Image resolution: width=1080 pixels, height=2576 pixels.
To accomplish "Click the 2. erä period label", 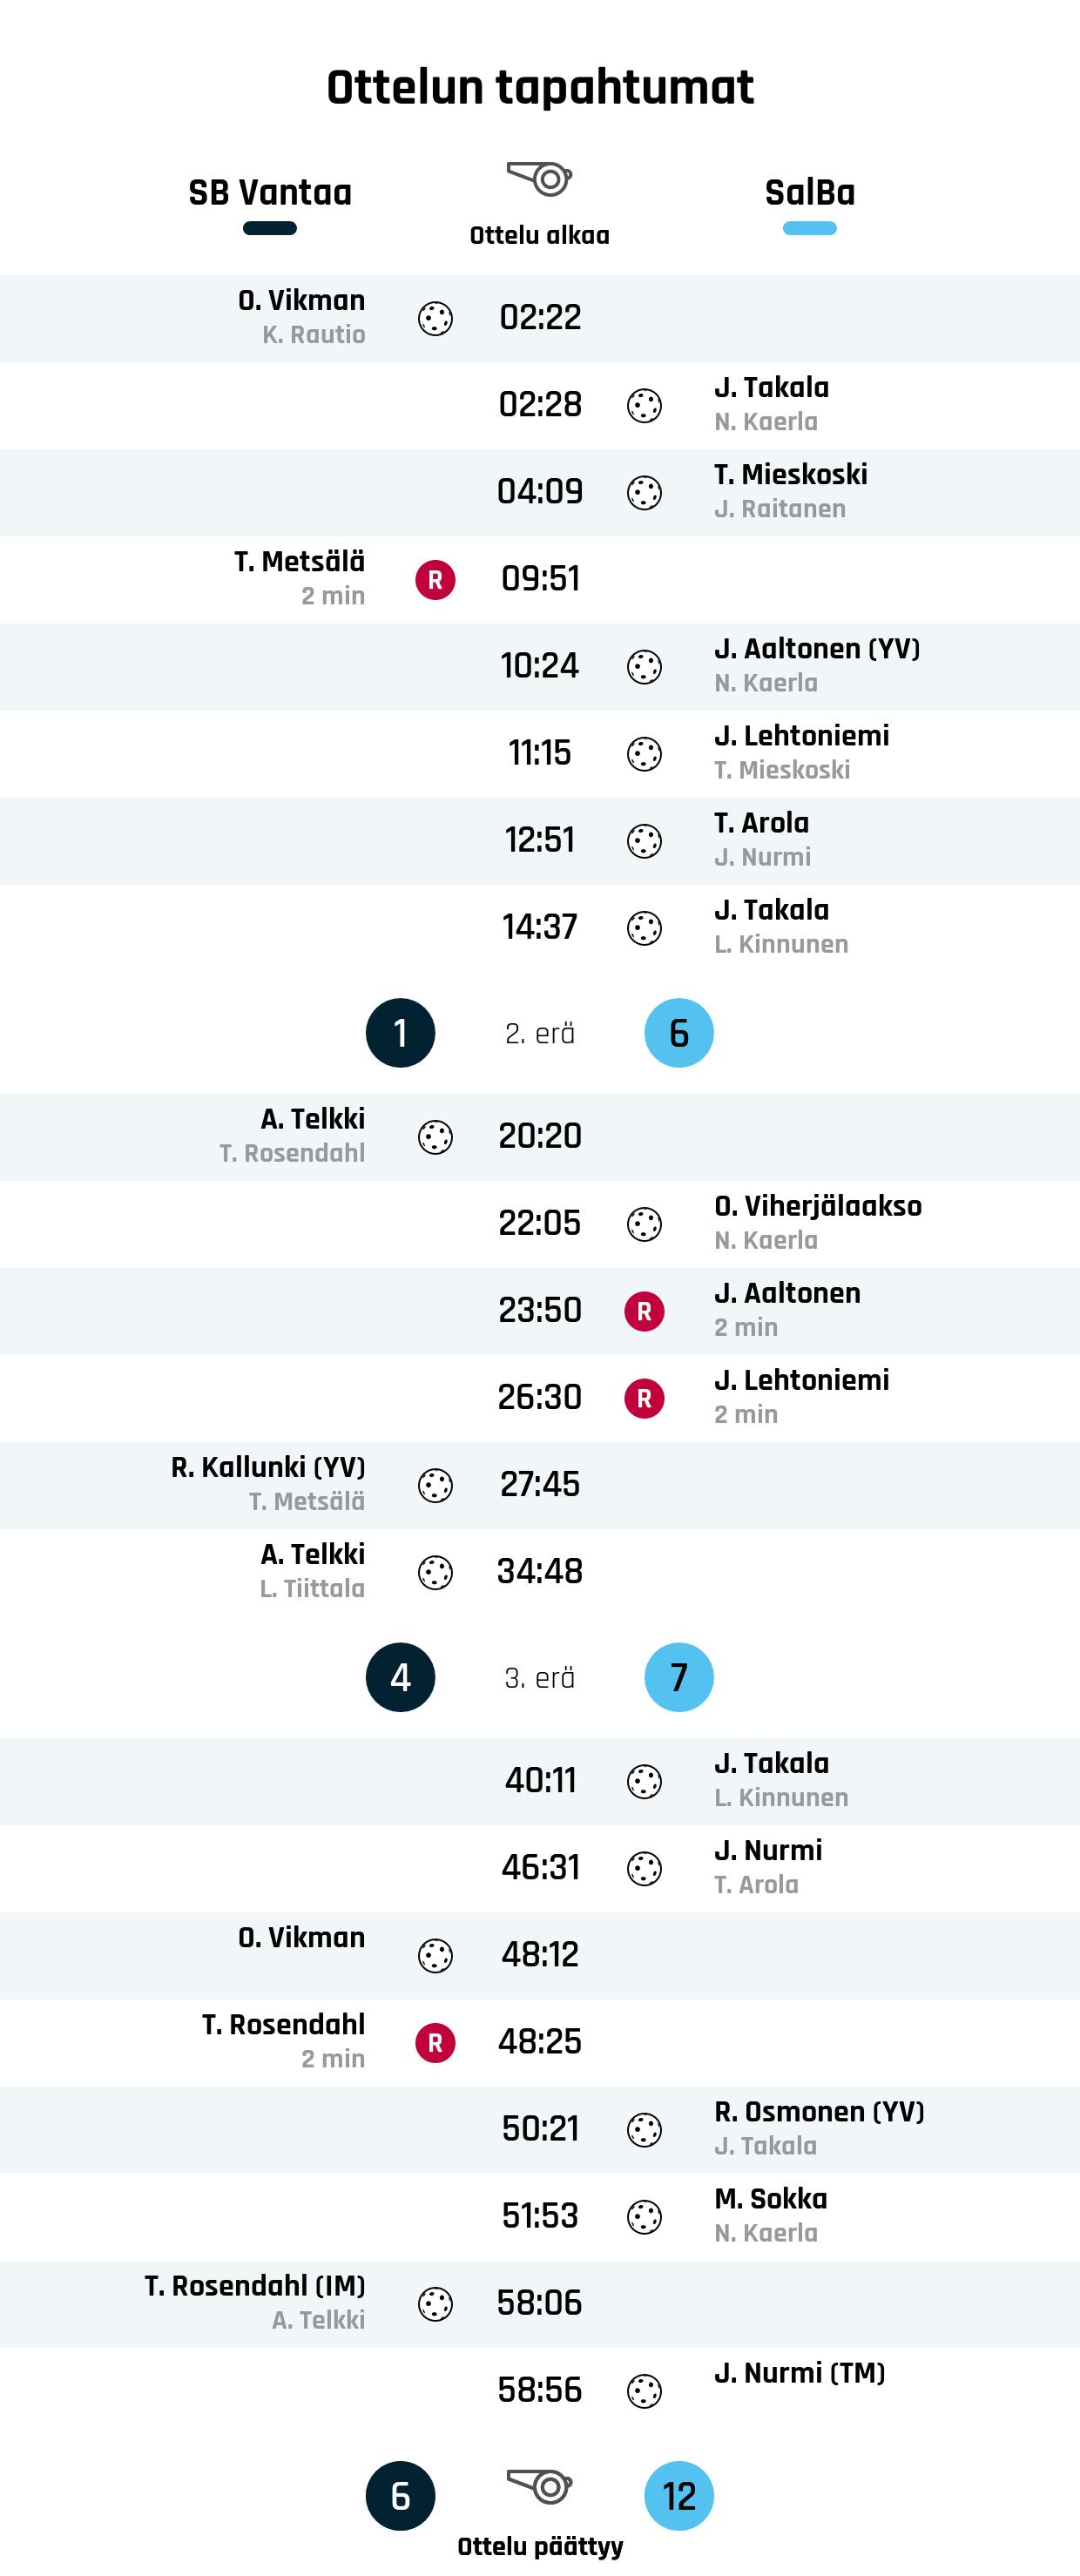I will (539, 1034).
